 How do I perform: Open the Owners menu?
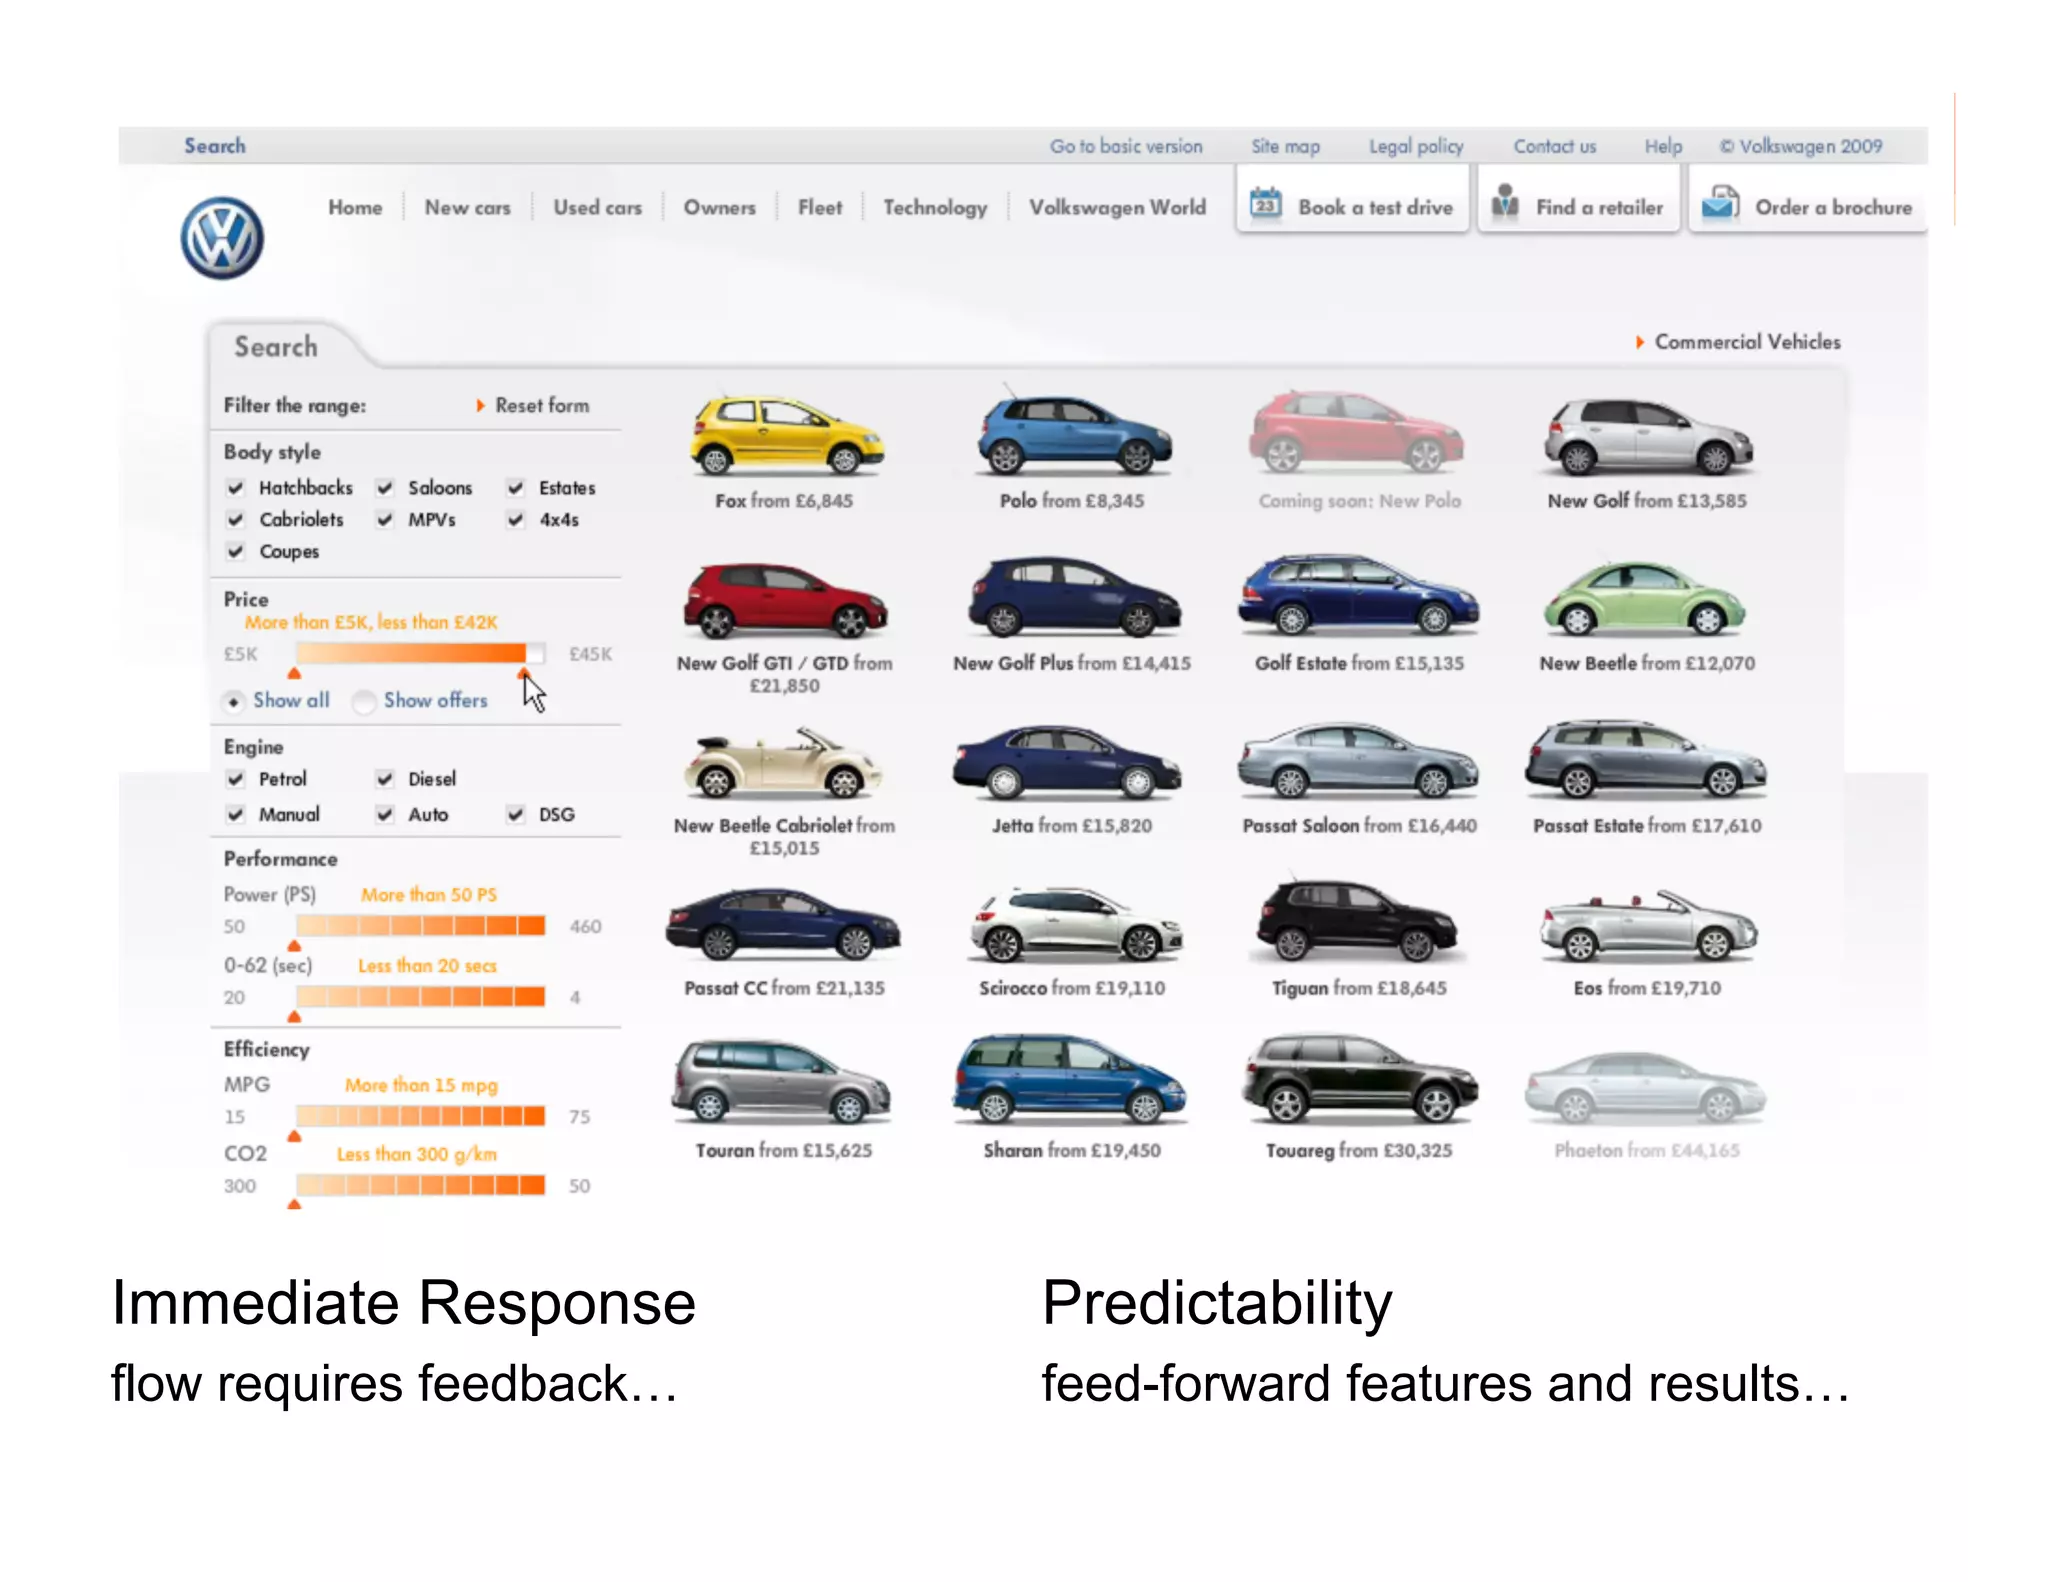[719, 208]
